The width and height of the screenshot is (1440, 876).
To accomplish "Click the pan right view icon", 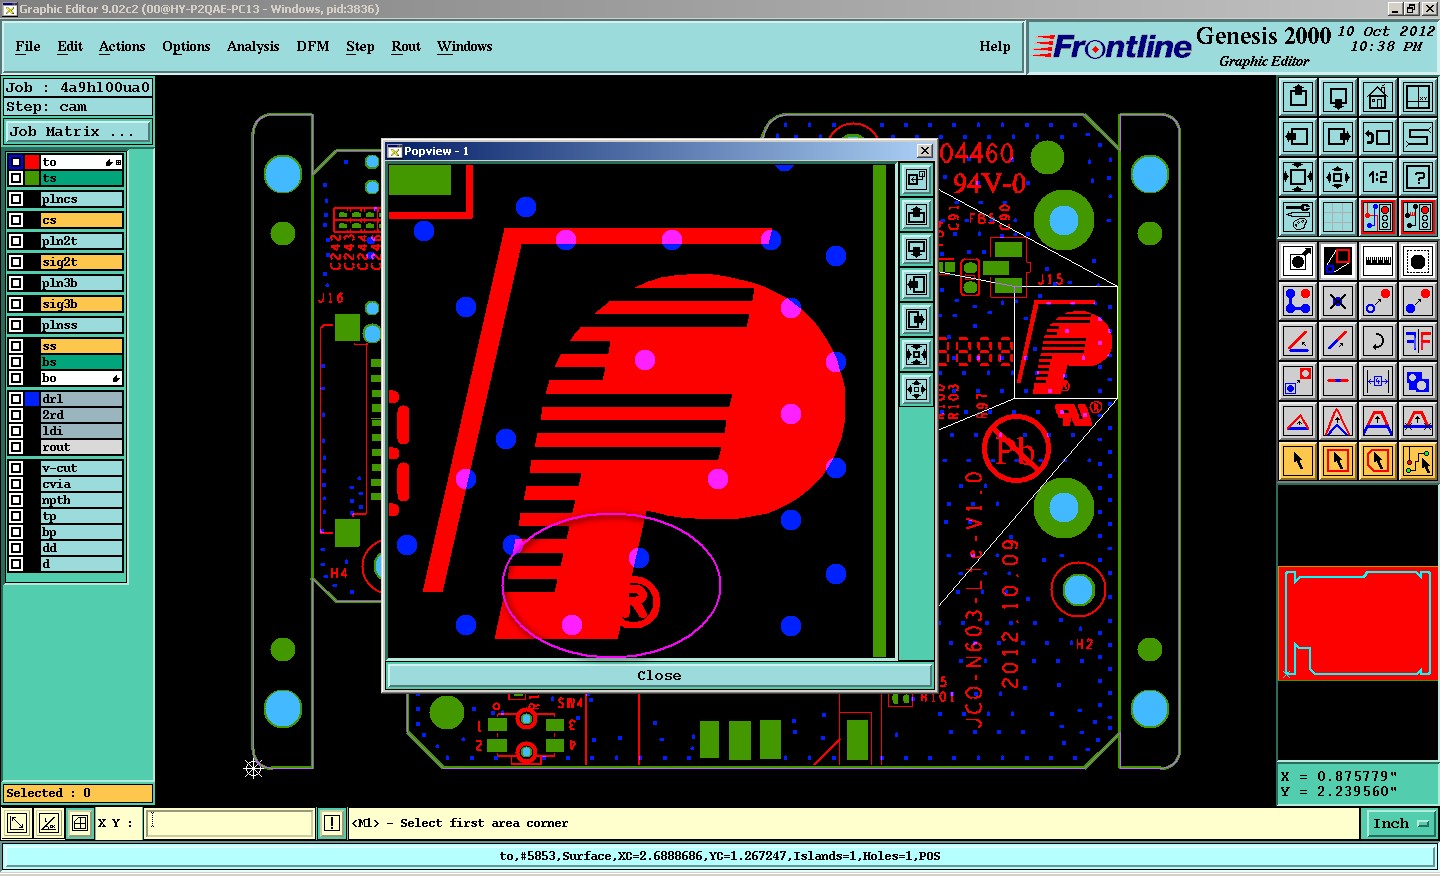I will point(1338,137).
